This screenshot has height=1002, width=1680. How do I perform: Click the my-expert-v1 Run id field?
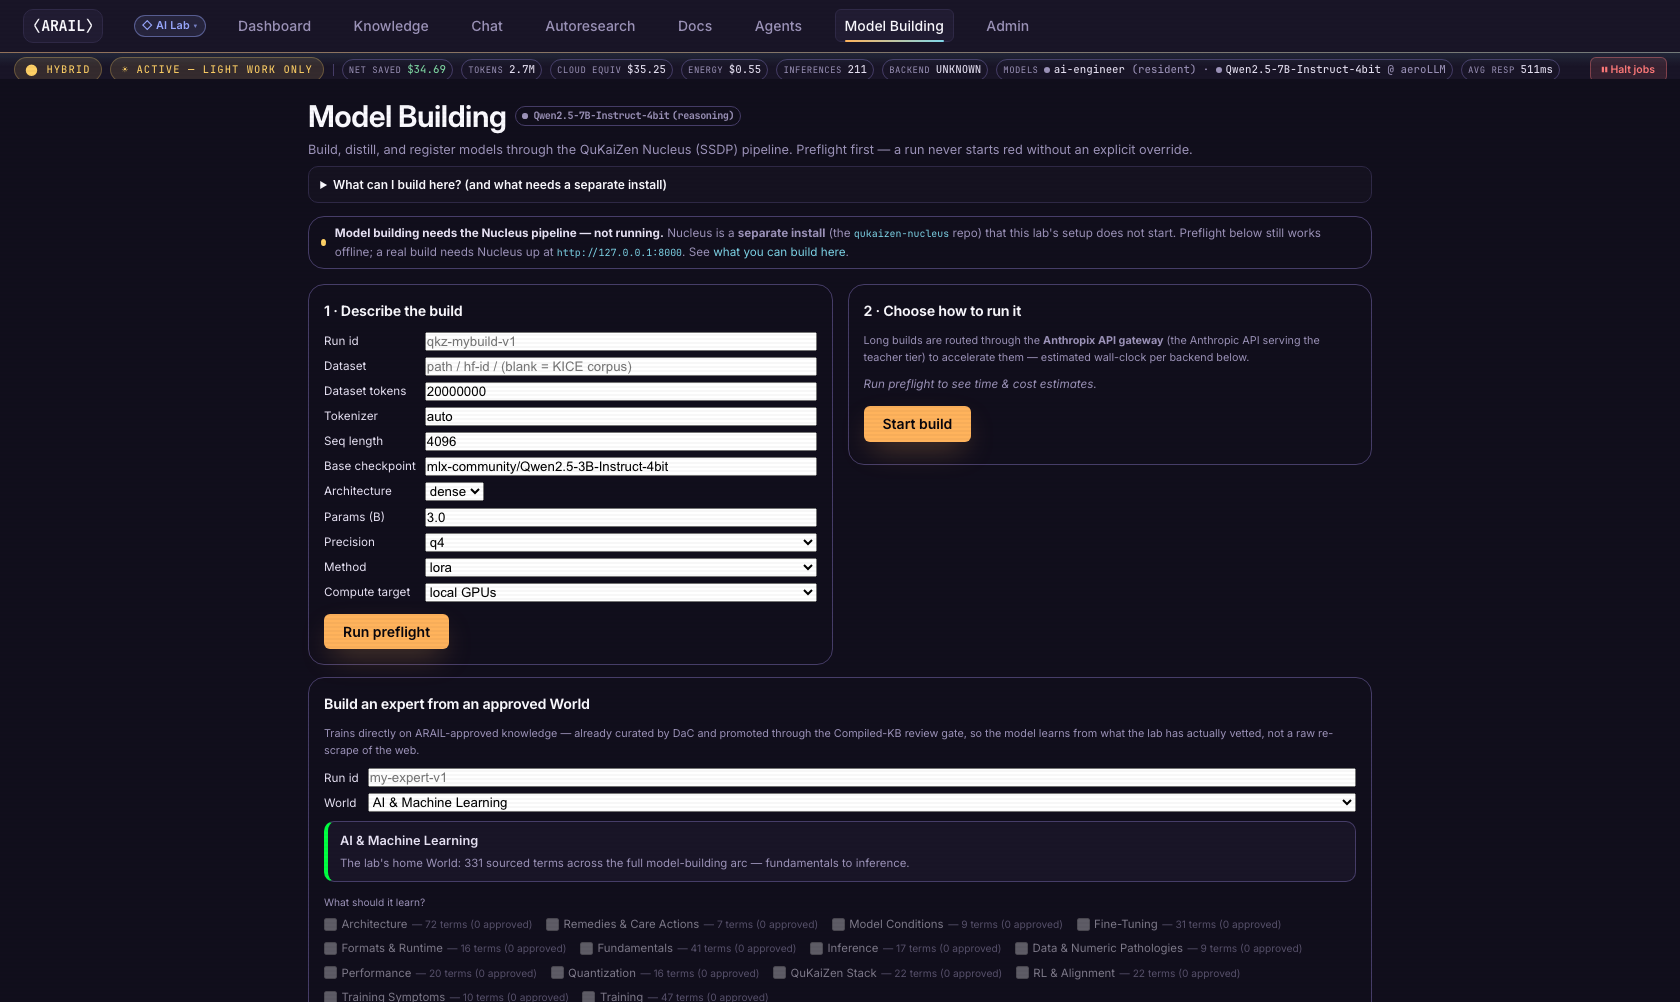(x=862, y=778)
